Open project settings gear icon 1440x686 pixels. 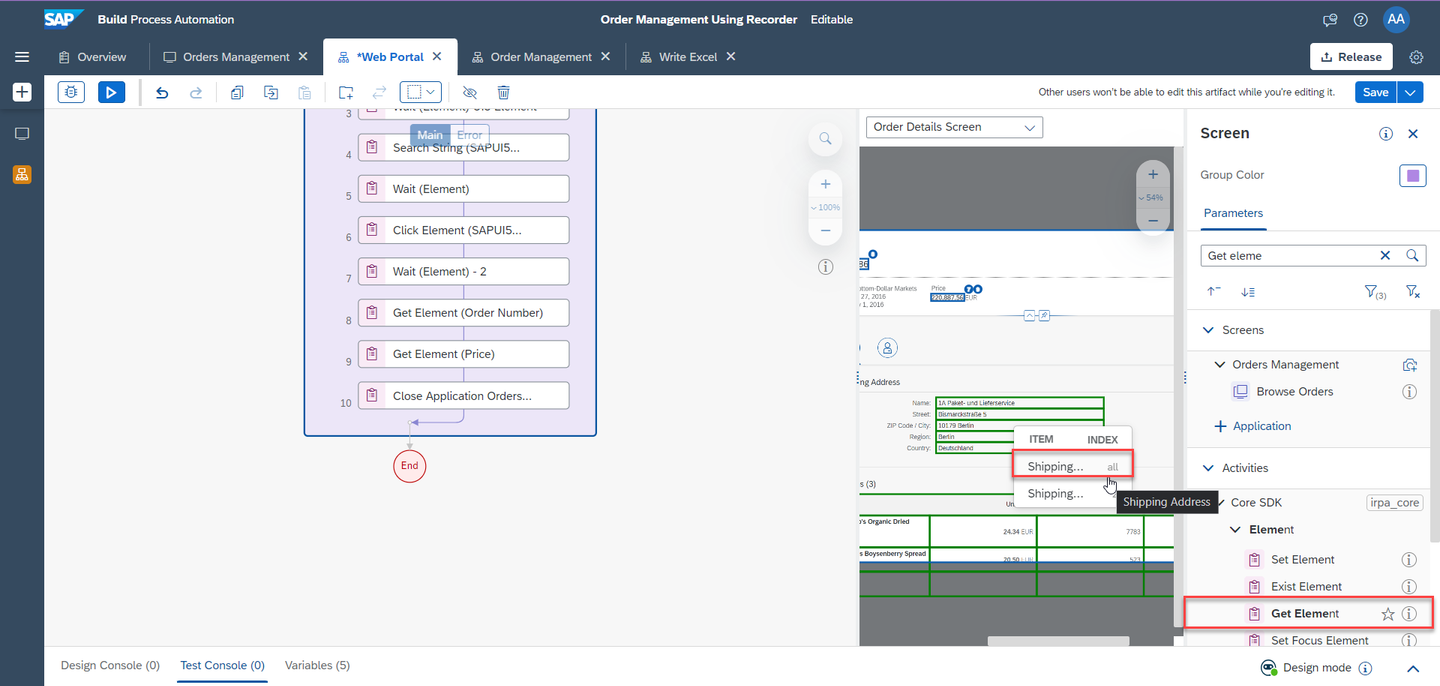[x=1416, y=57]
